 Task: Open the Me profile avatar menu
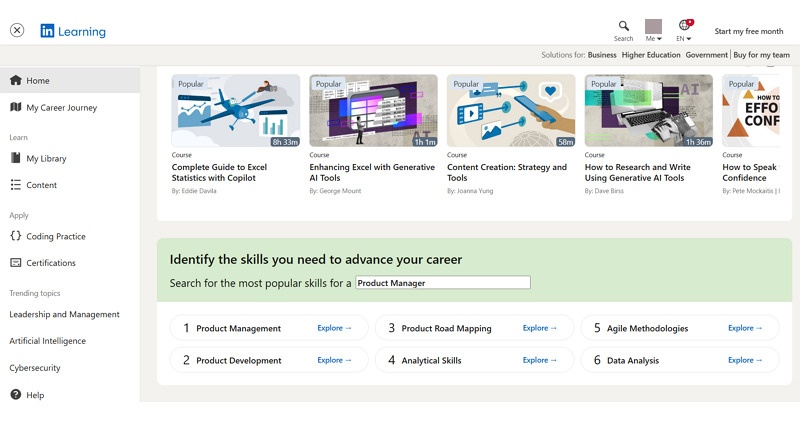tap(653, 31)
